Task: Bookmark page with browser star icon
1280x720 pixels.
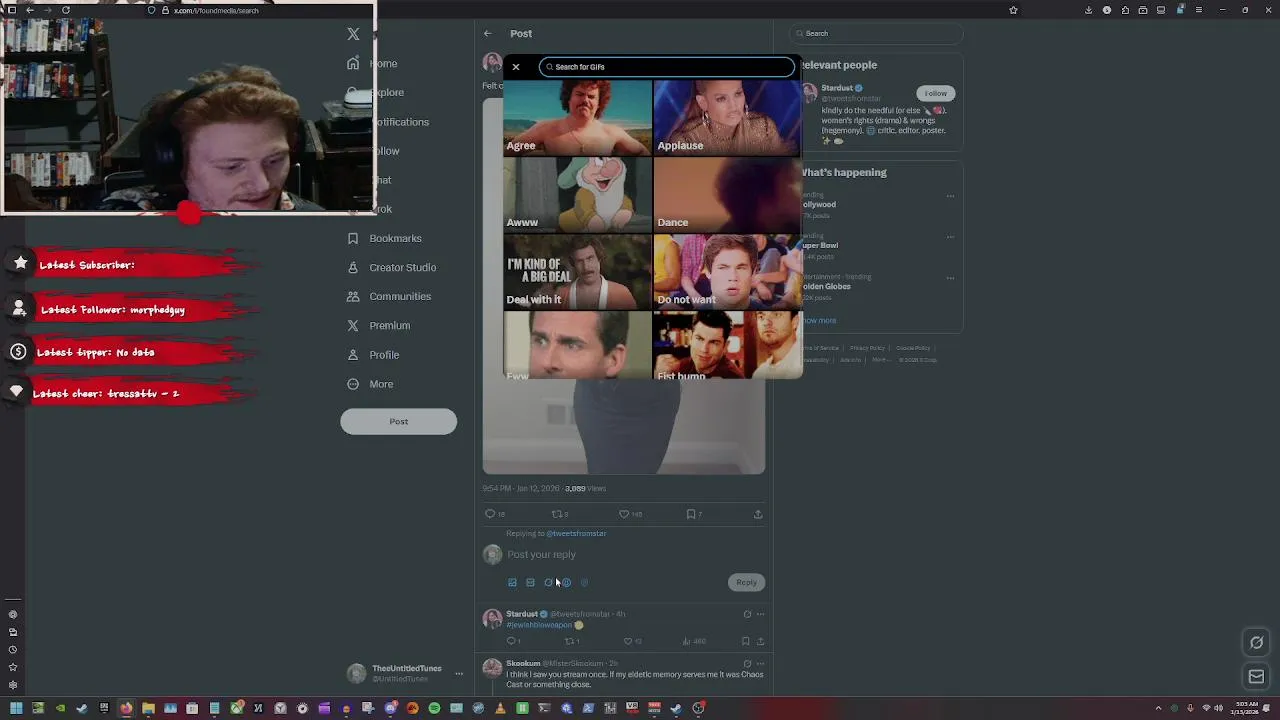Action: click(x=1013, y=10)
